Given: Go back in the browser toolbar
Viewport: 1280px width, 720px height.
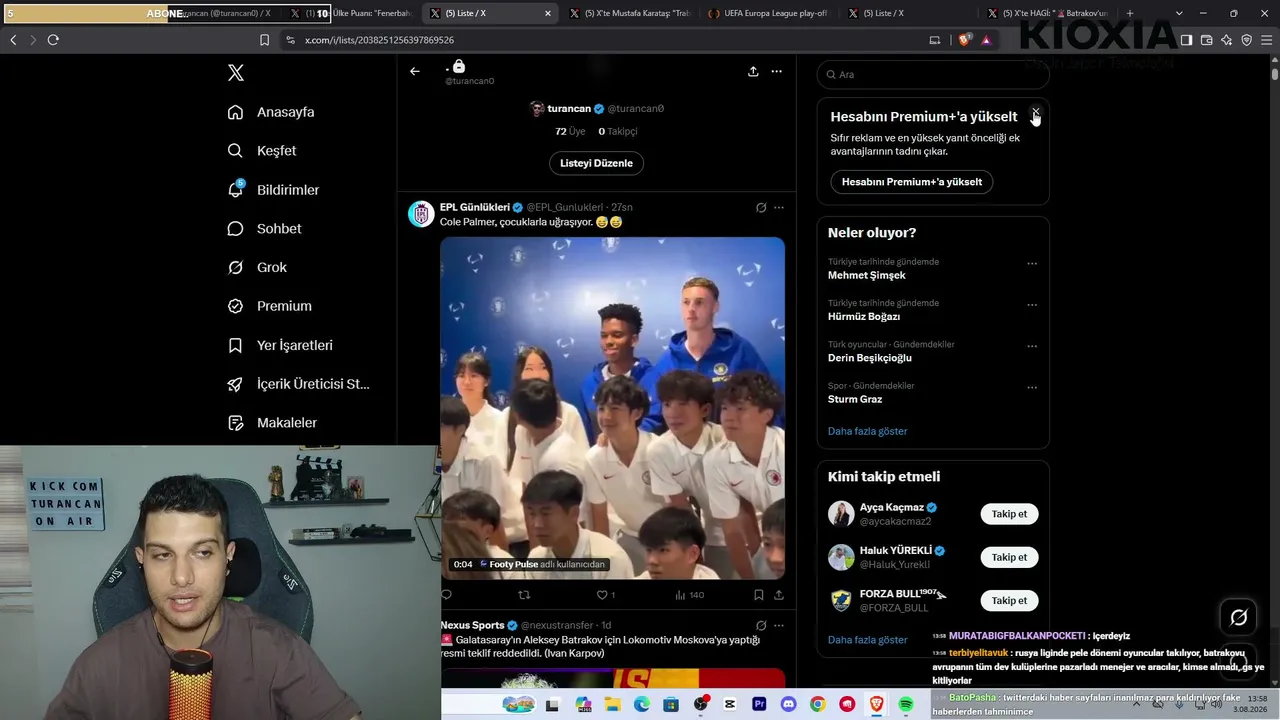Looking at the screenshot, I should (13, 40).
